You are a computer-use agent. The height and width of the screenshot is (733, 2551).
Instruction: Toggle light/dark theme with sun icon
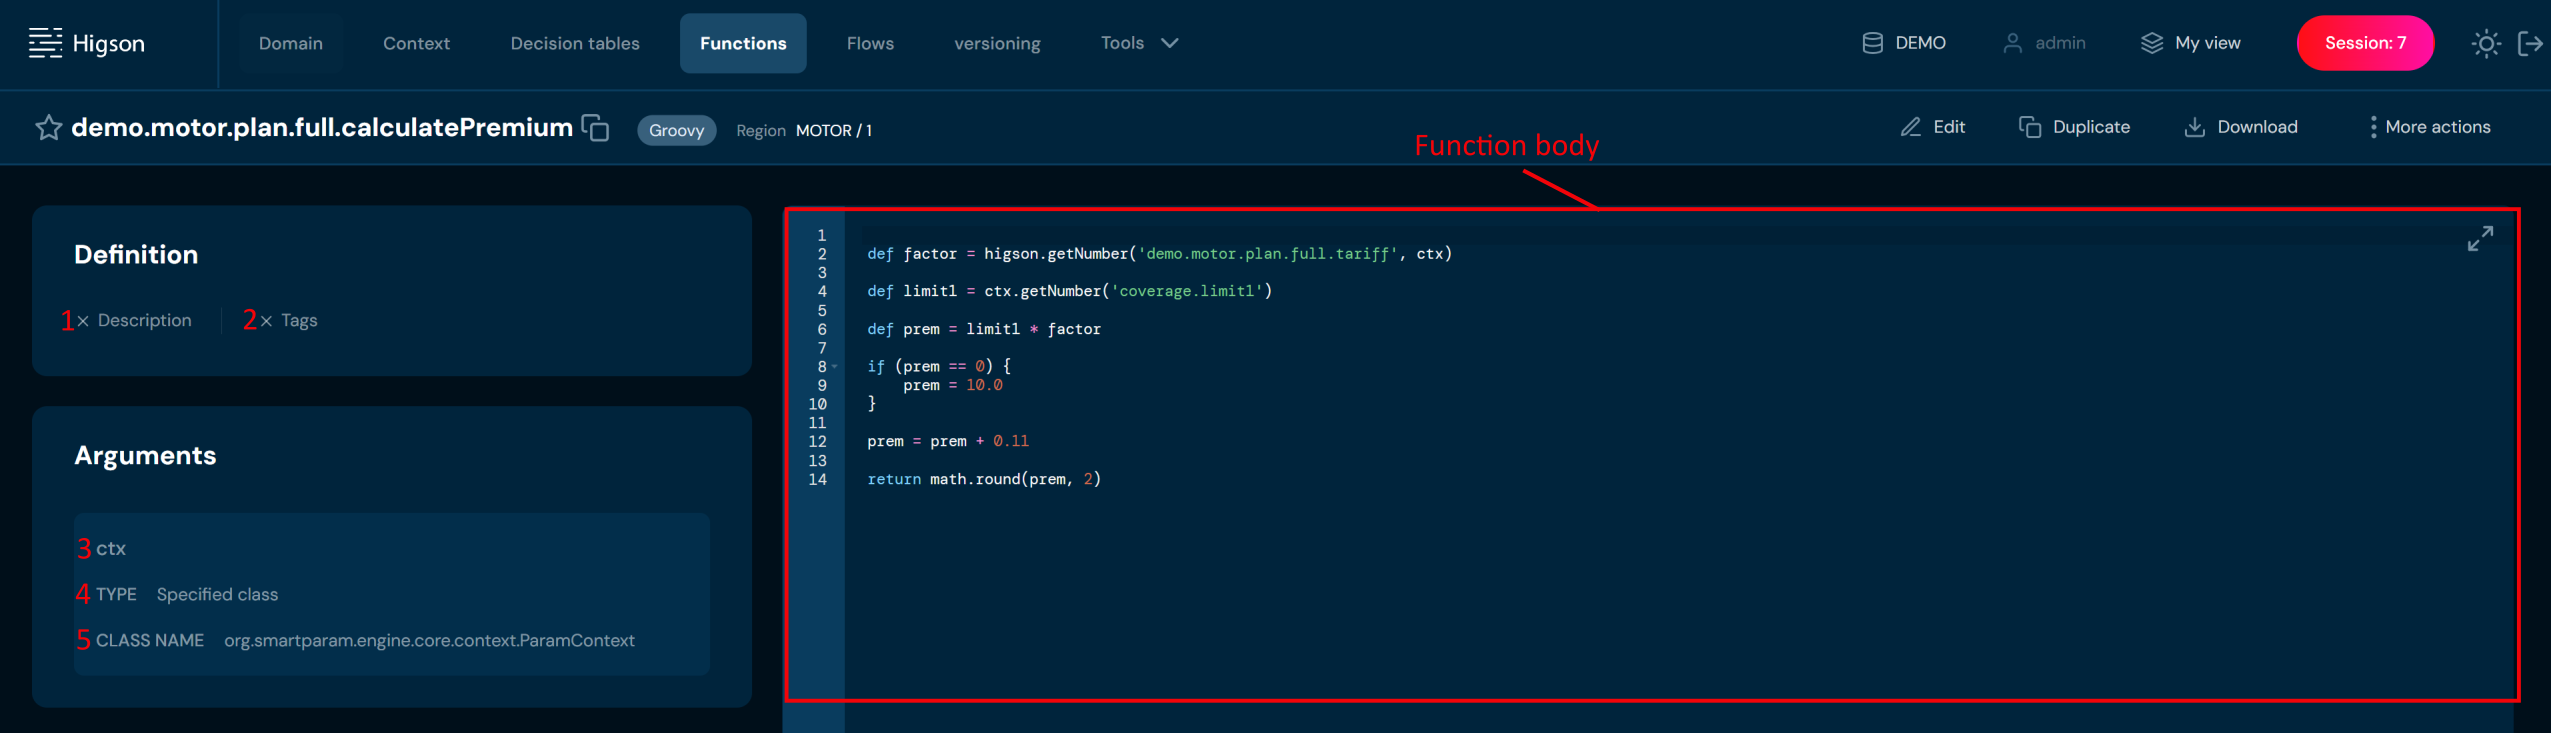click(x=2485, y=43)
